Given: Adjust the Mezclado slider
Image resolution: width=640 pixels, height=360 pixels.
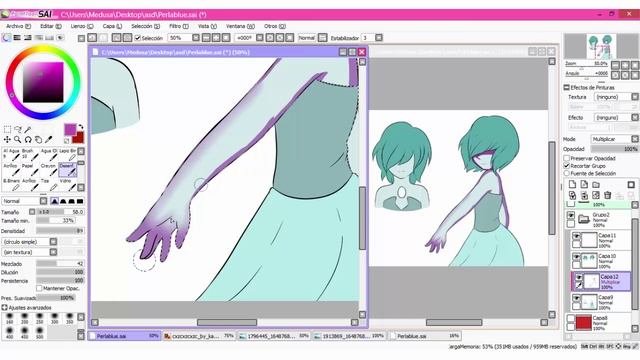Looking at the screenshot, I should tap(60, 264).
